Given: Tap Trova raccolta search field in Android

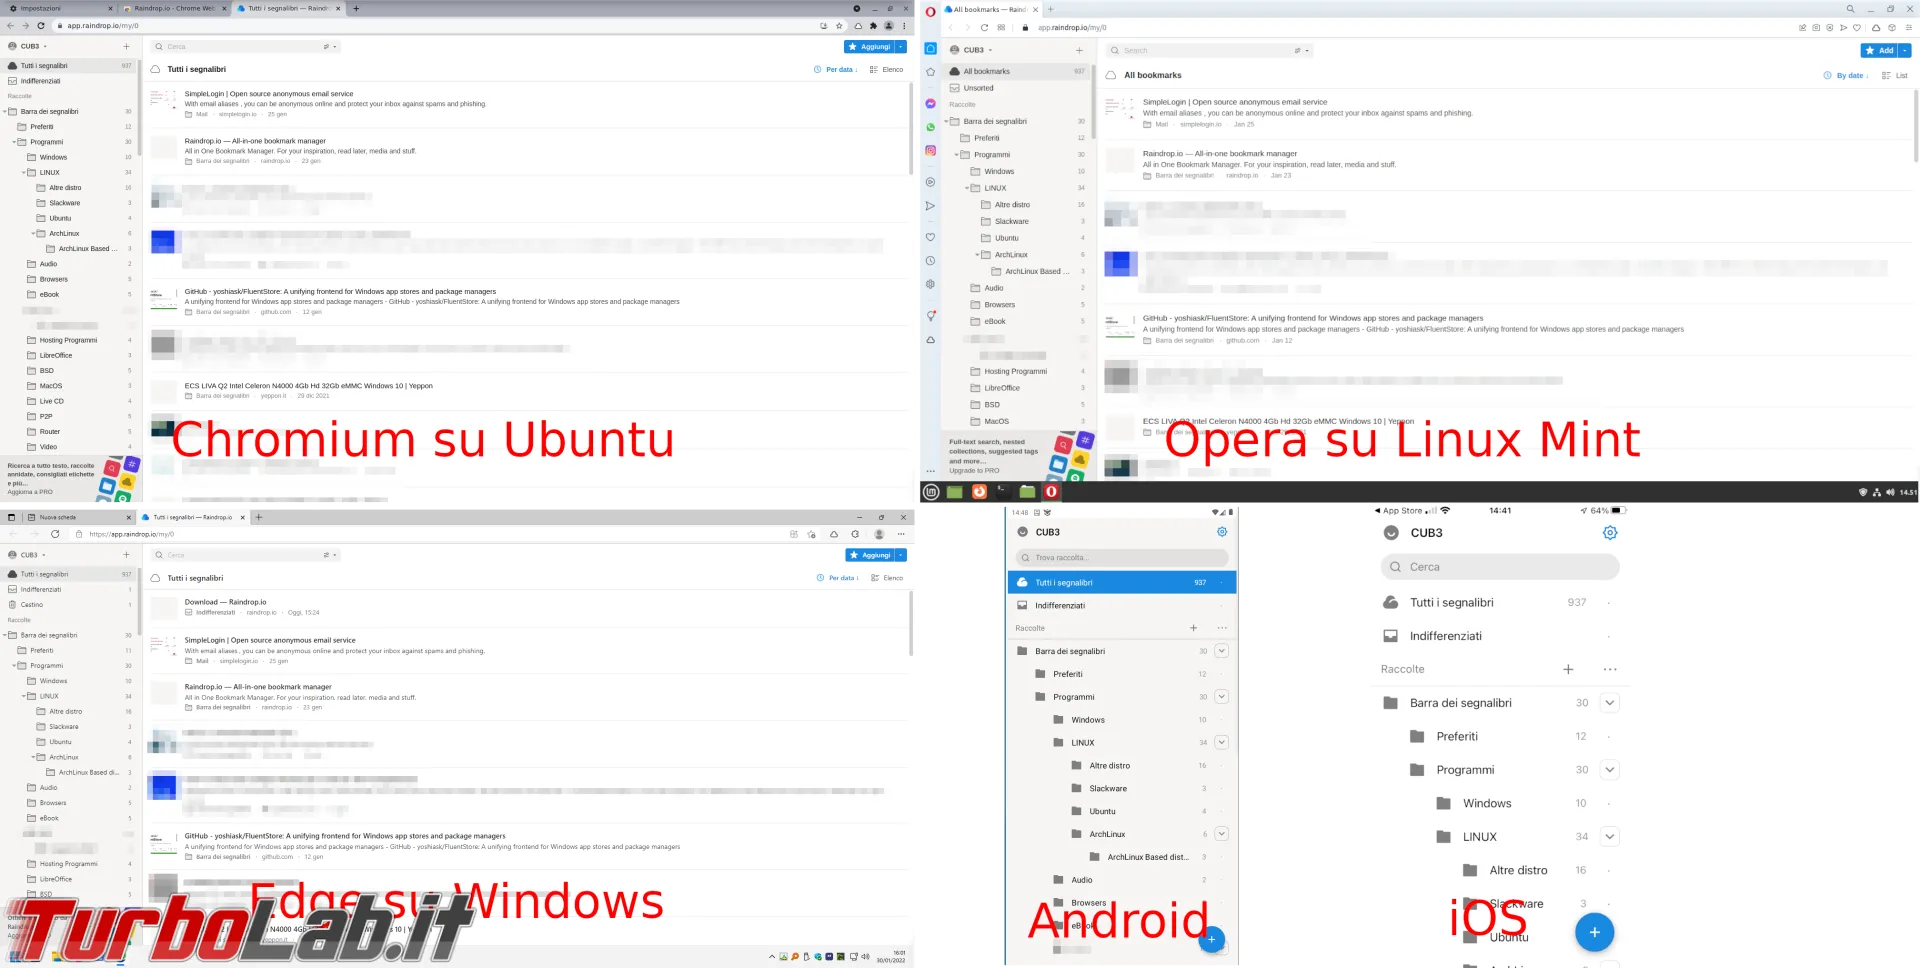Looking at the screenshot, I should pyautogui.click(x=1122, y=557).
